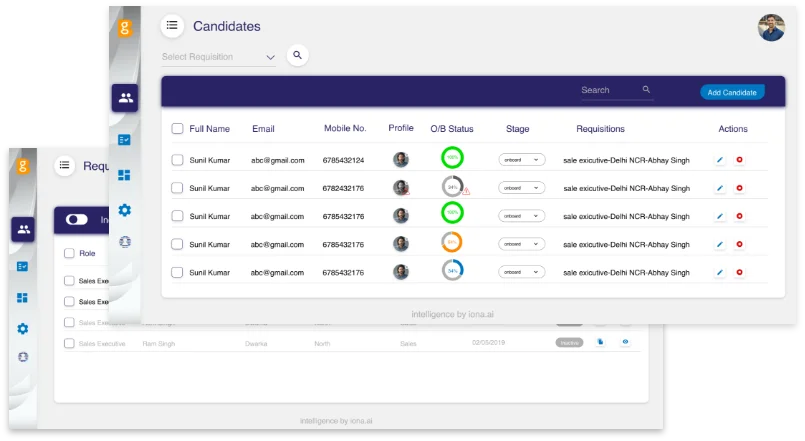805x441 pixels.
Task: Click the red warning icon beside the 24% status
Action: point(466,191)
